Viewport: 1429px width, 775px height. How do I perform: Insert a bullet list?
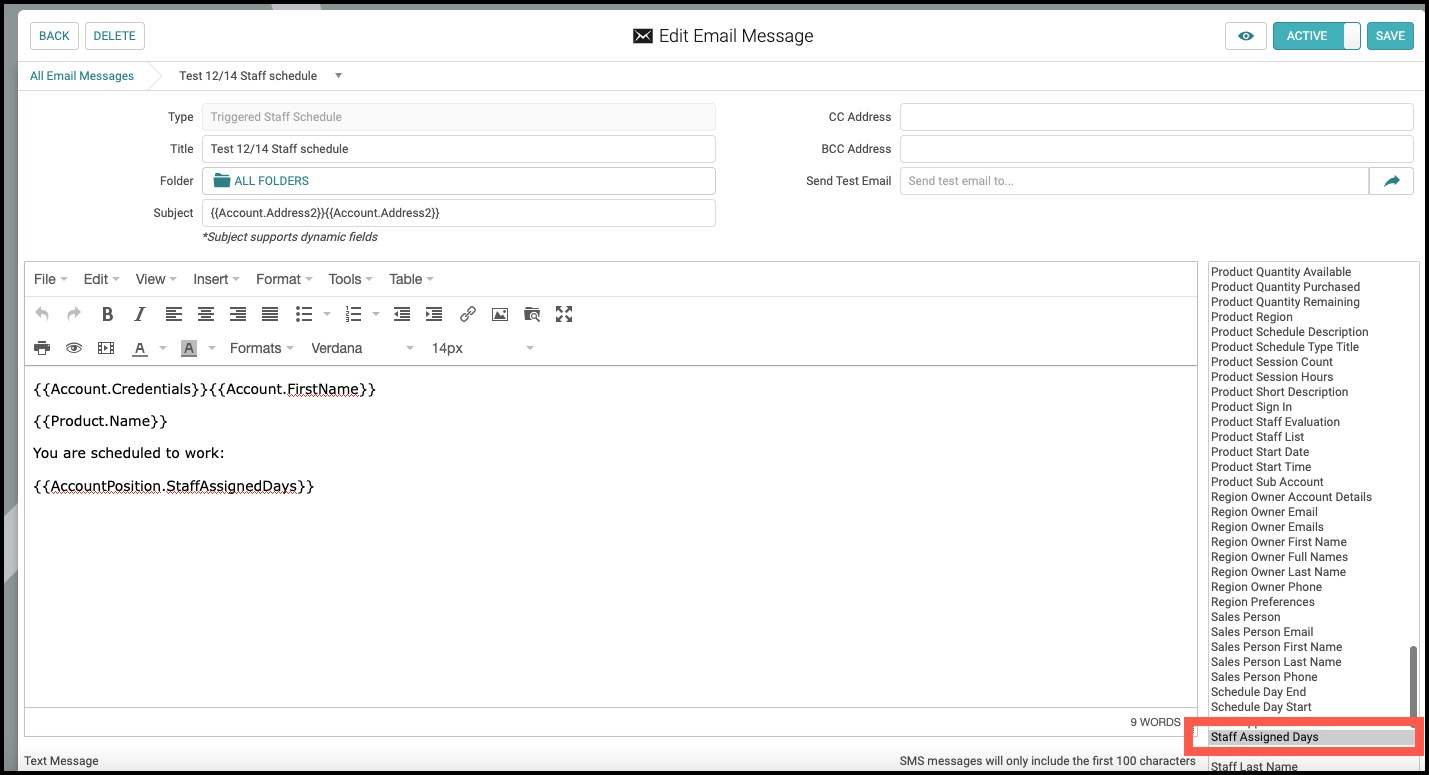click(304, 314)
